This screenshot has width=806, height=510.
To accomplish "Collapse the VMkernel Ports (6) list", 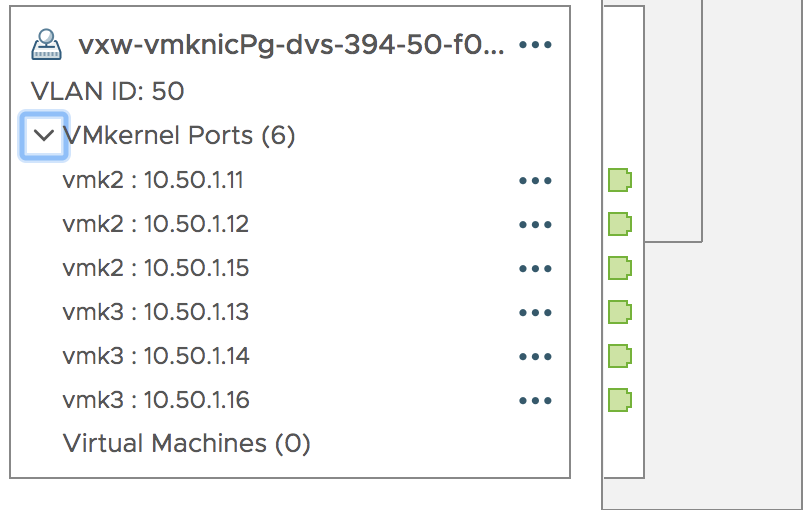I will point(44,136).
